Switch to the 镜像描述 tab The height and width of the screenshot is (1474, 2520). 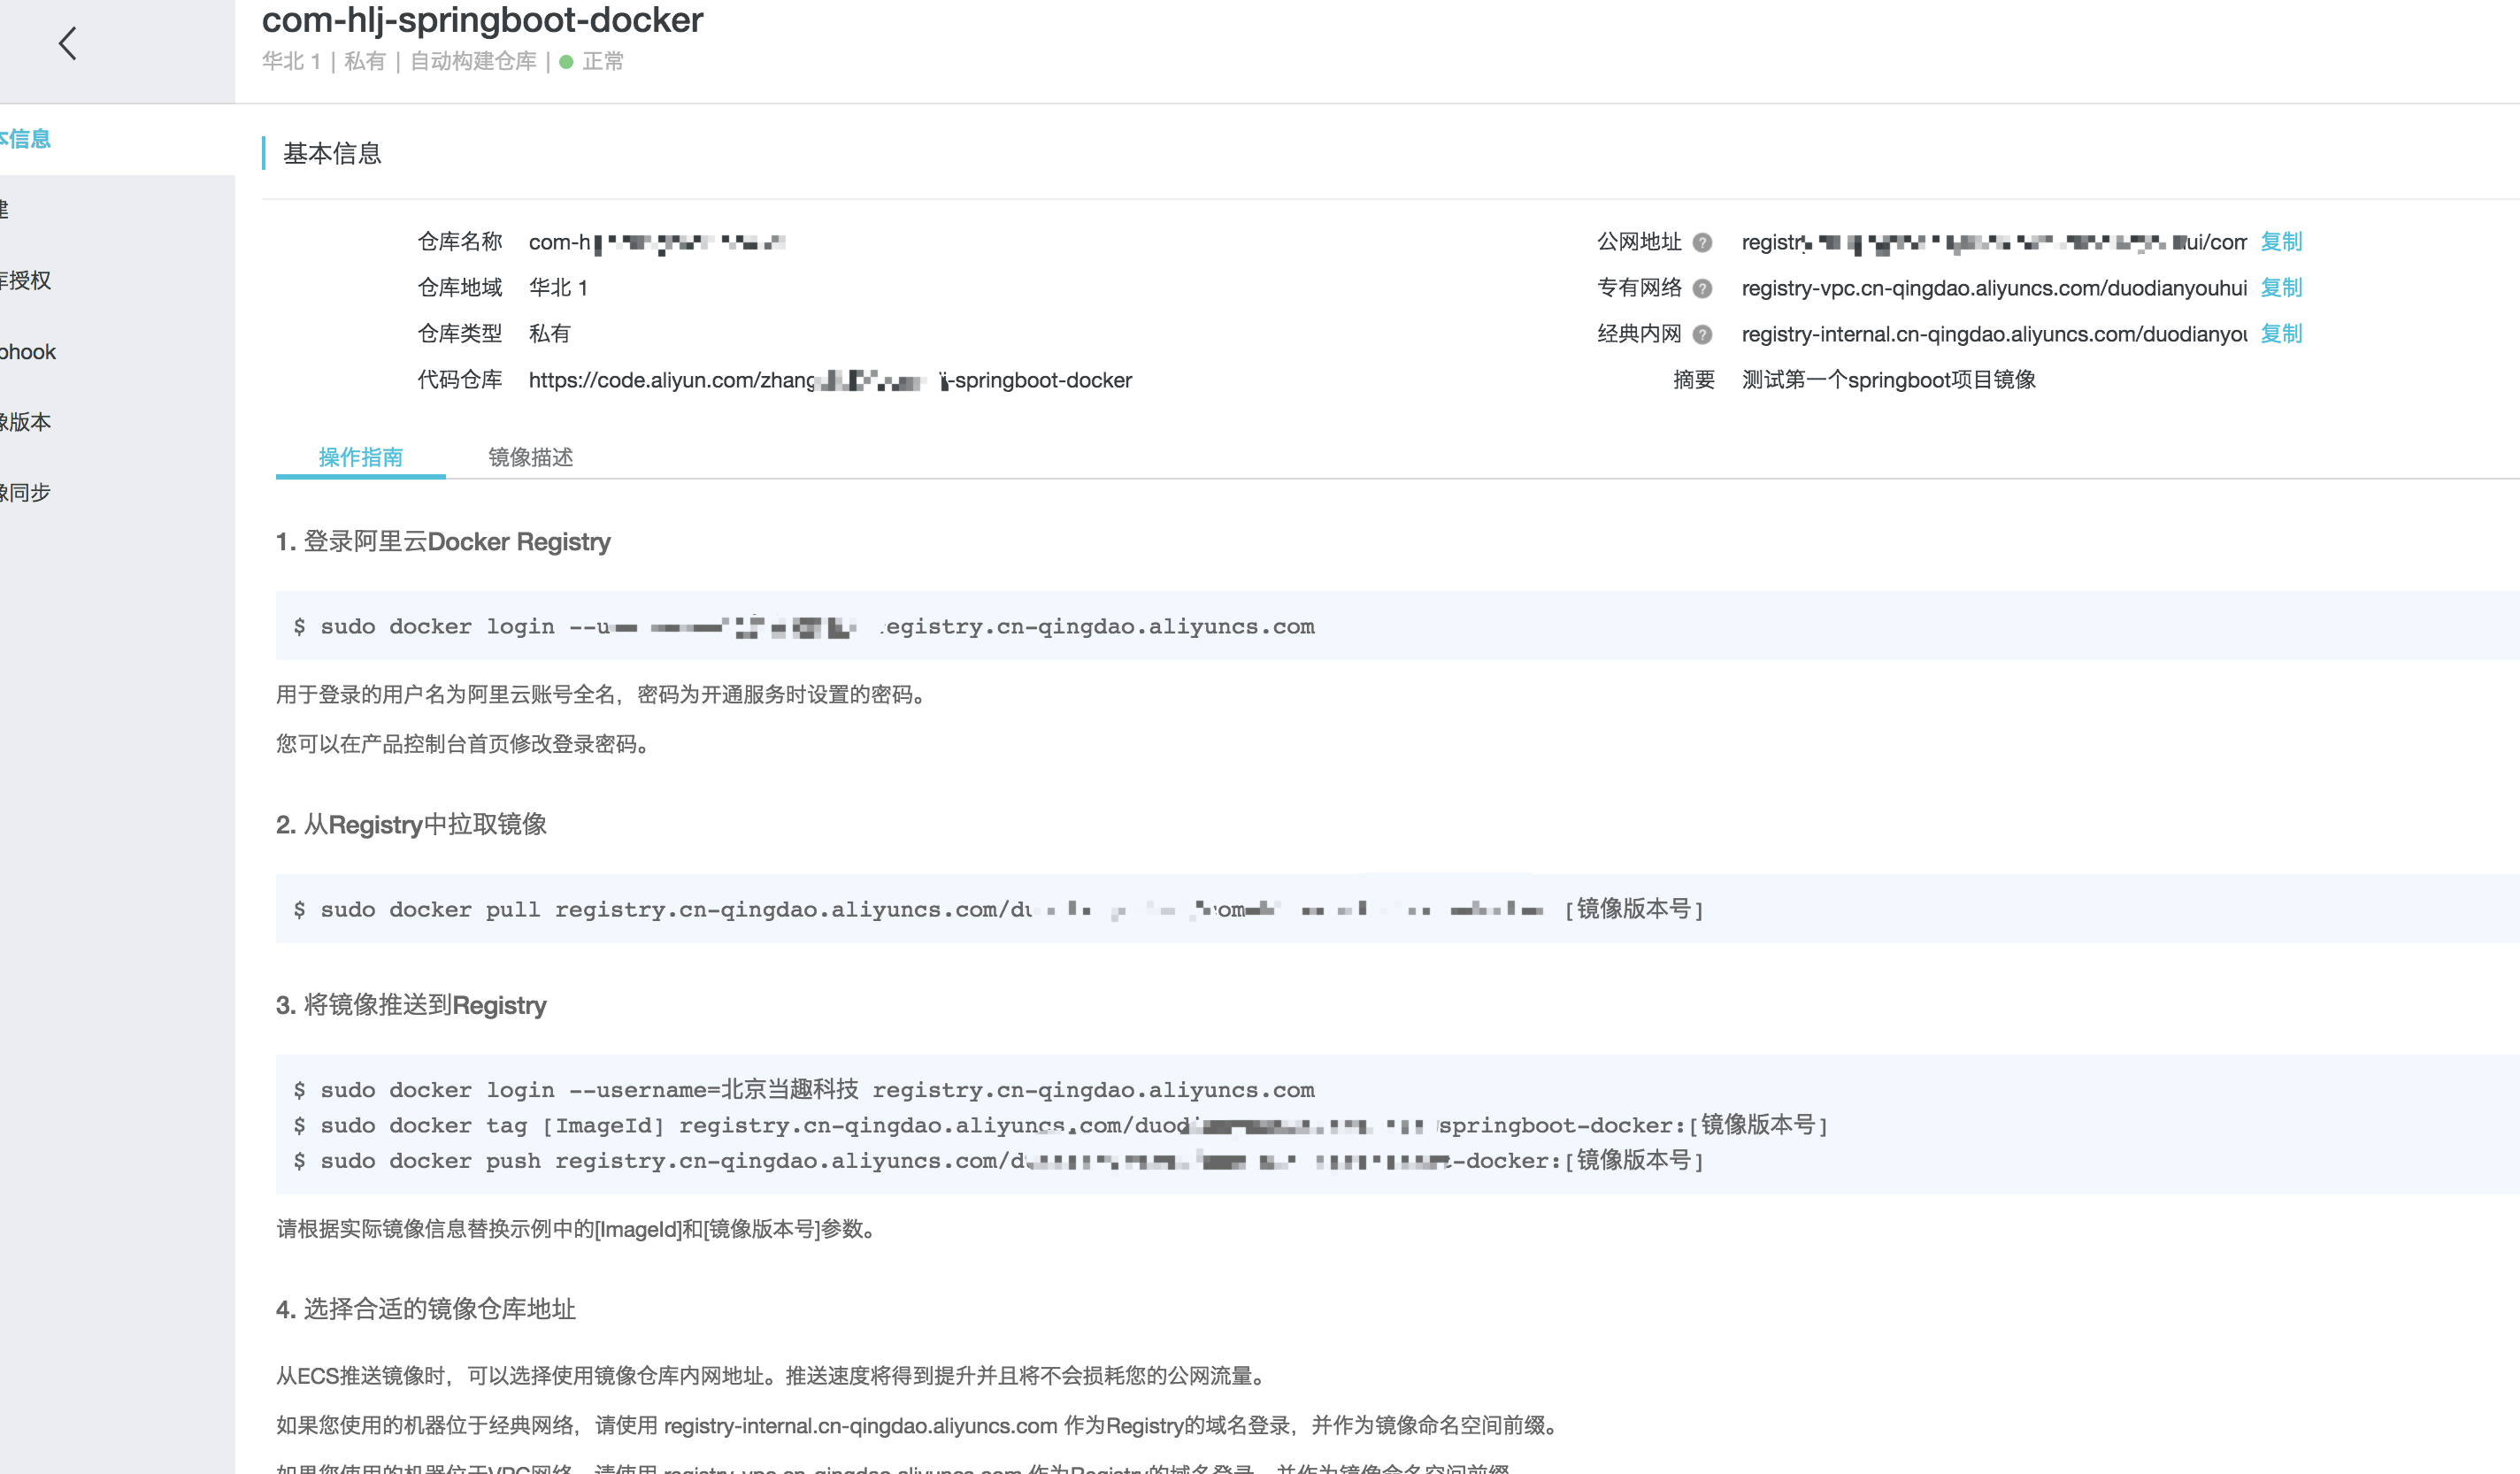coord(530,457)
